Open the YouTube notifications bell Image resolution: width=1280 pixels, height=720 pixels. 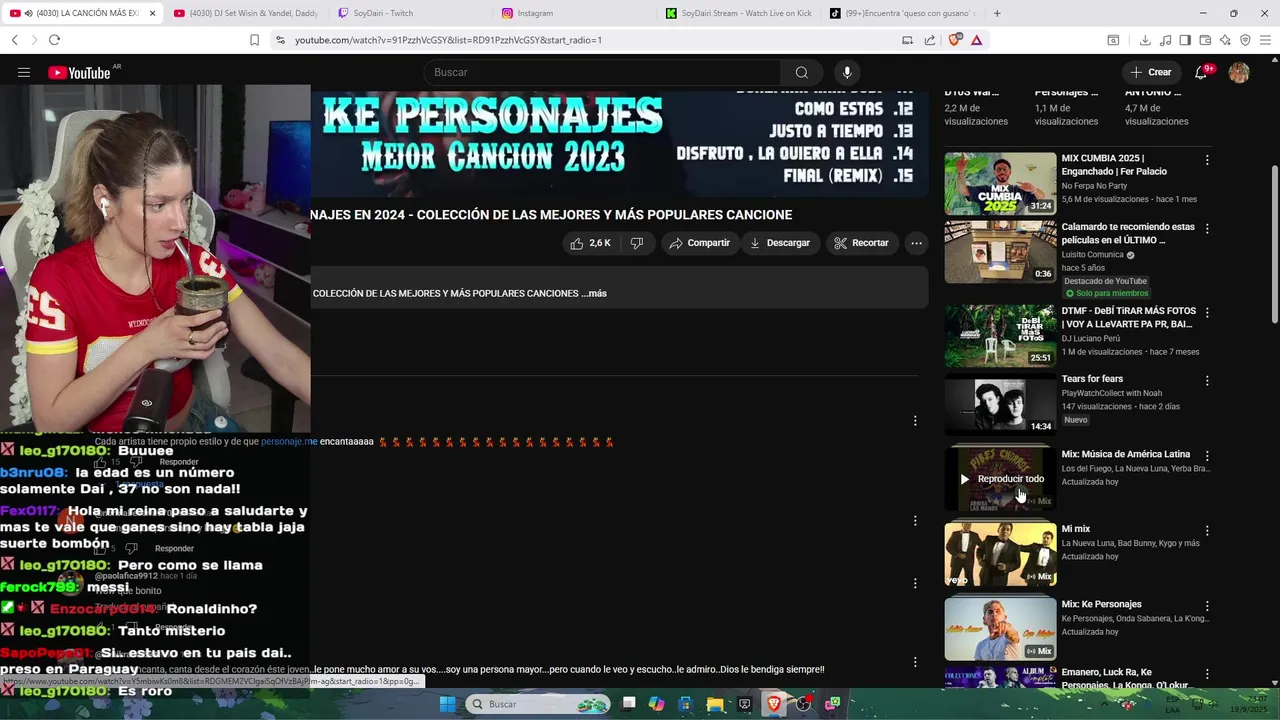tap(1201, 72)
